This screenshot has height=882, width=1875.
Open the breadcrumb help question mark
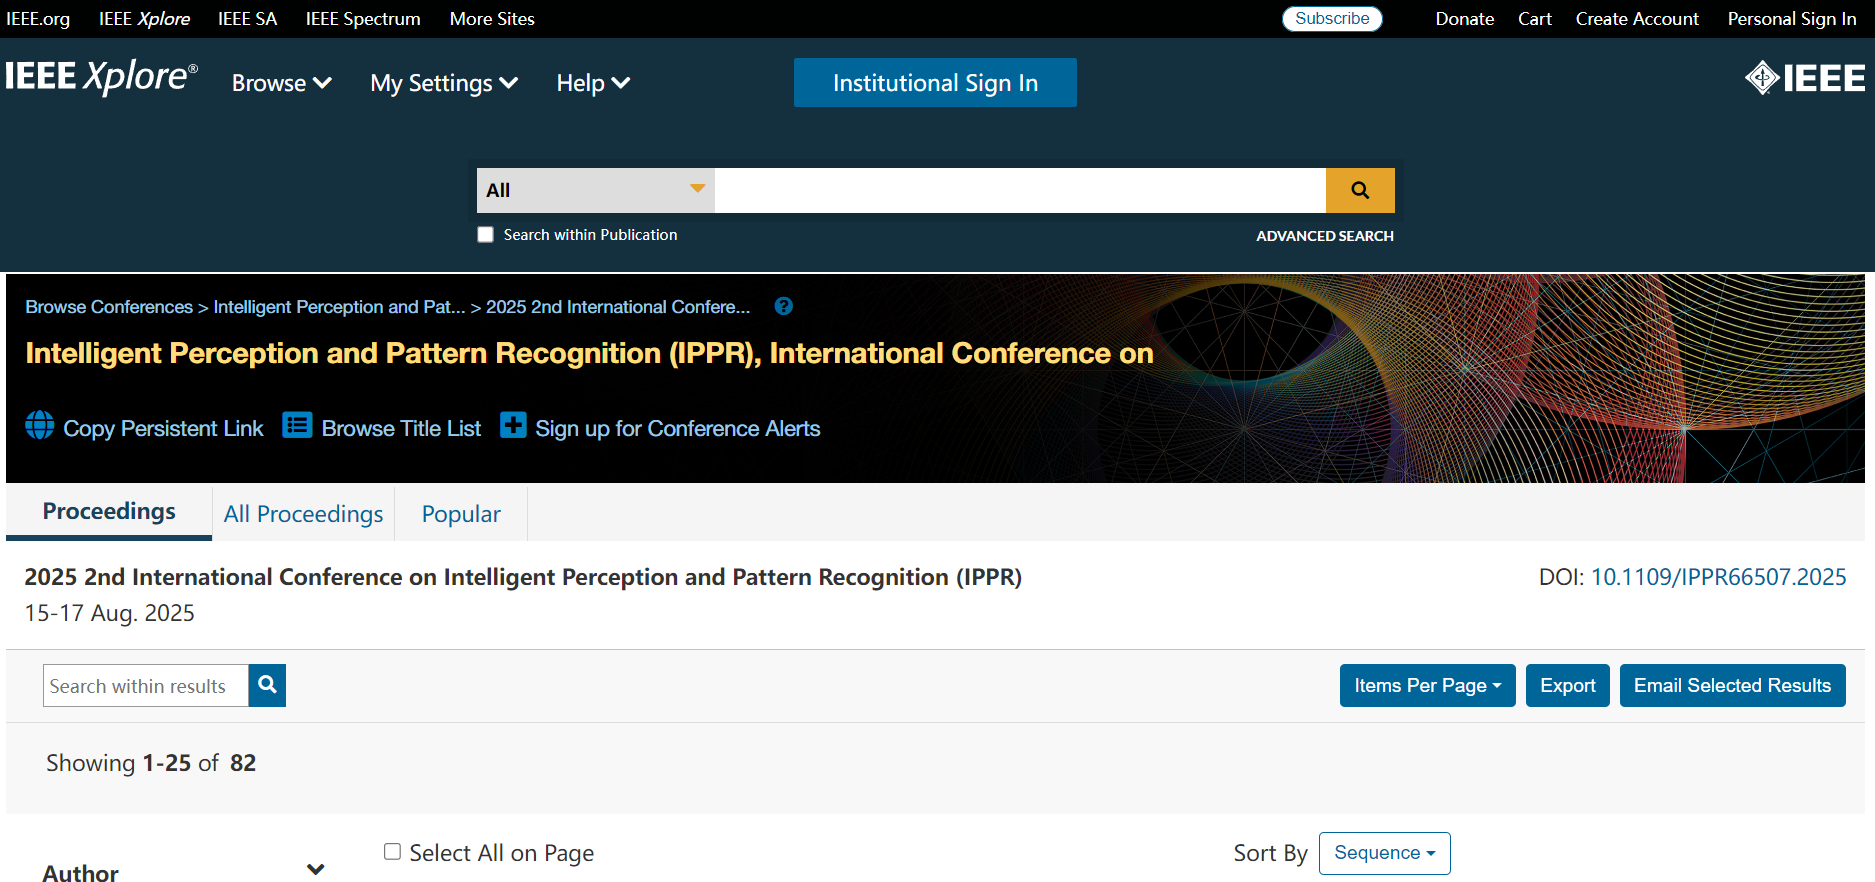pyautogui.click(x=784, y=306)
